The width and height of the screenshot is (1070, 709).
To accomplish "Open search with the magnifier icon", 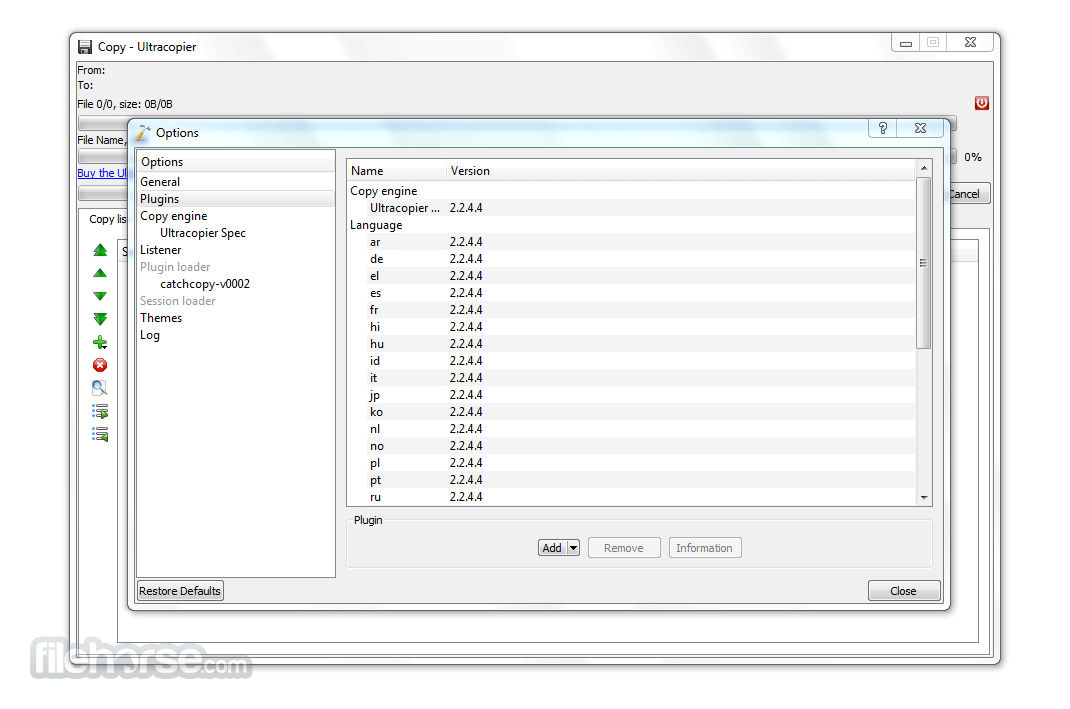I will 100,388.
